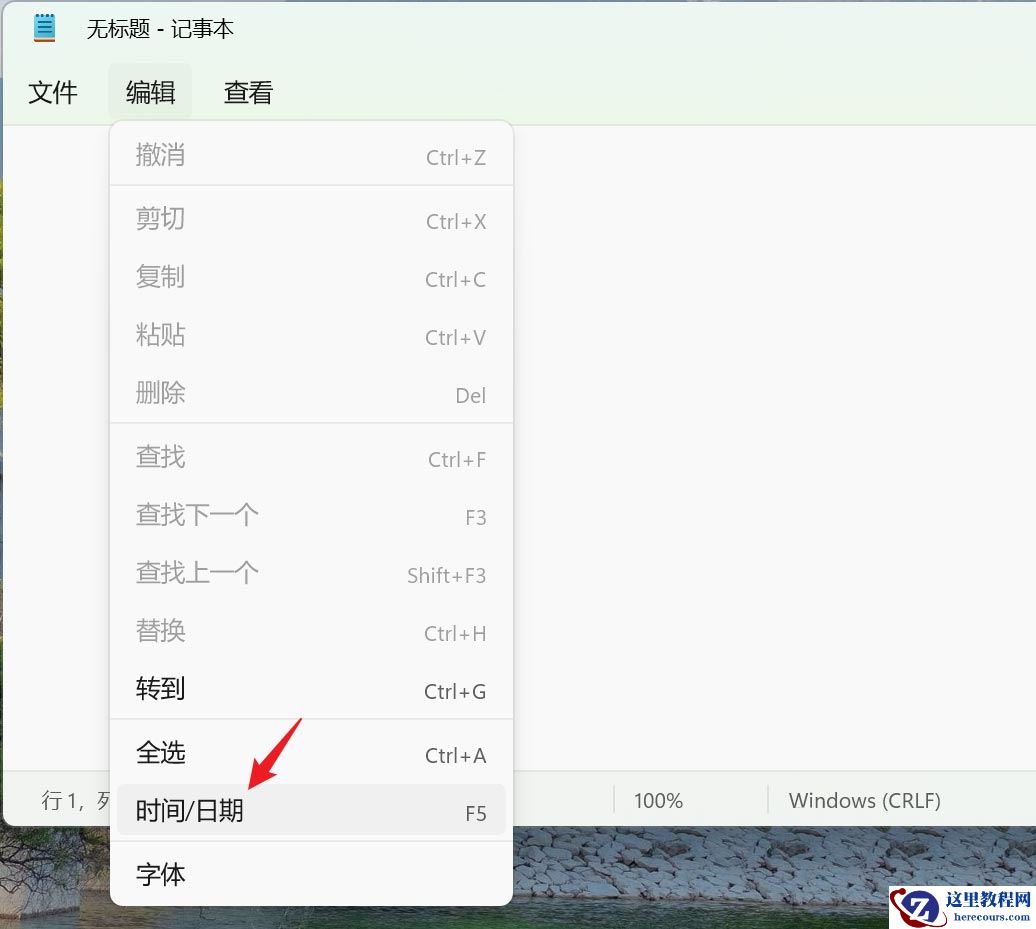Click the Notepad icon in the title bar

(x=44, y=27)
